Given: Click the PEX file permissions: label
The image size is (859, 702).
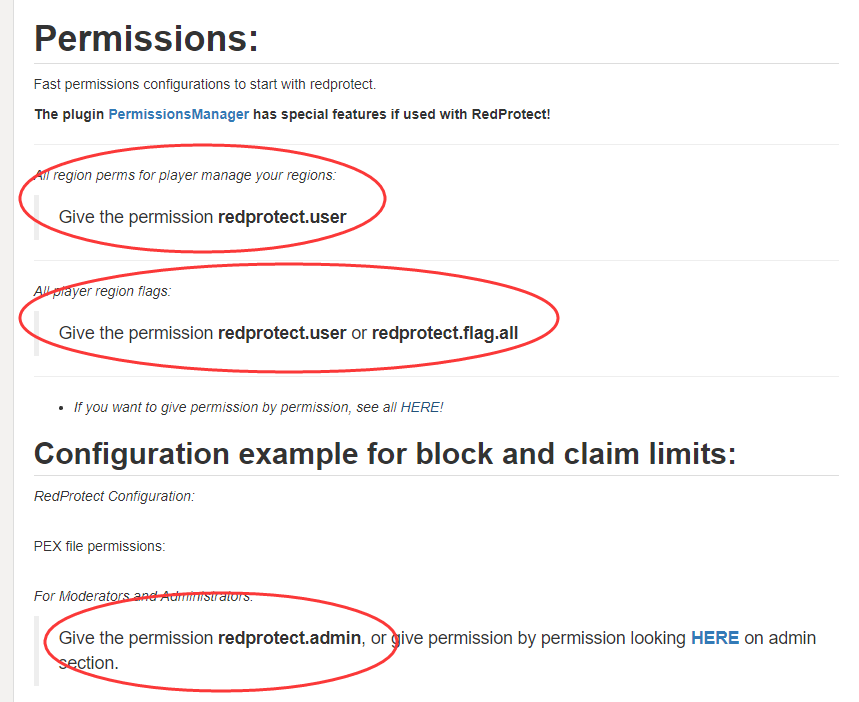Looking at the screenshot, I should [x=100, y=546].
